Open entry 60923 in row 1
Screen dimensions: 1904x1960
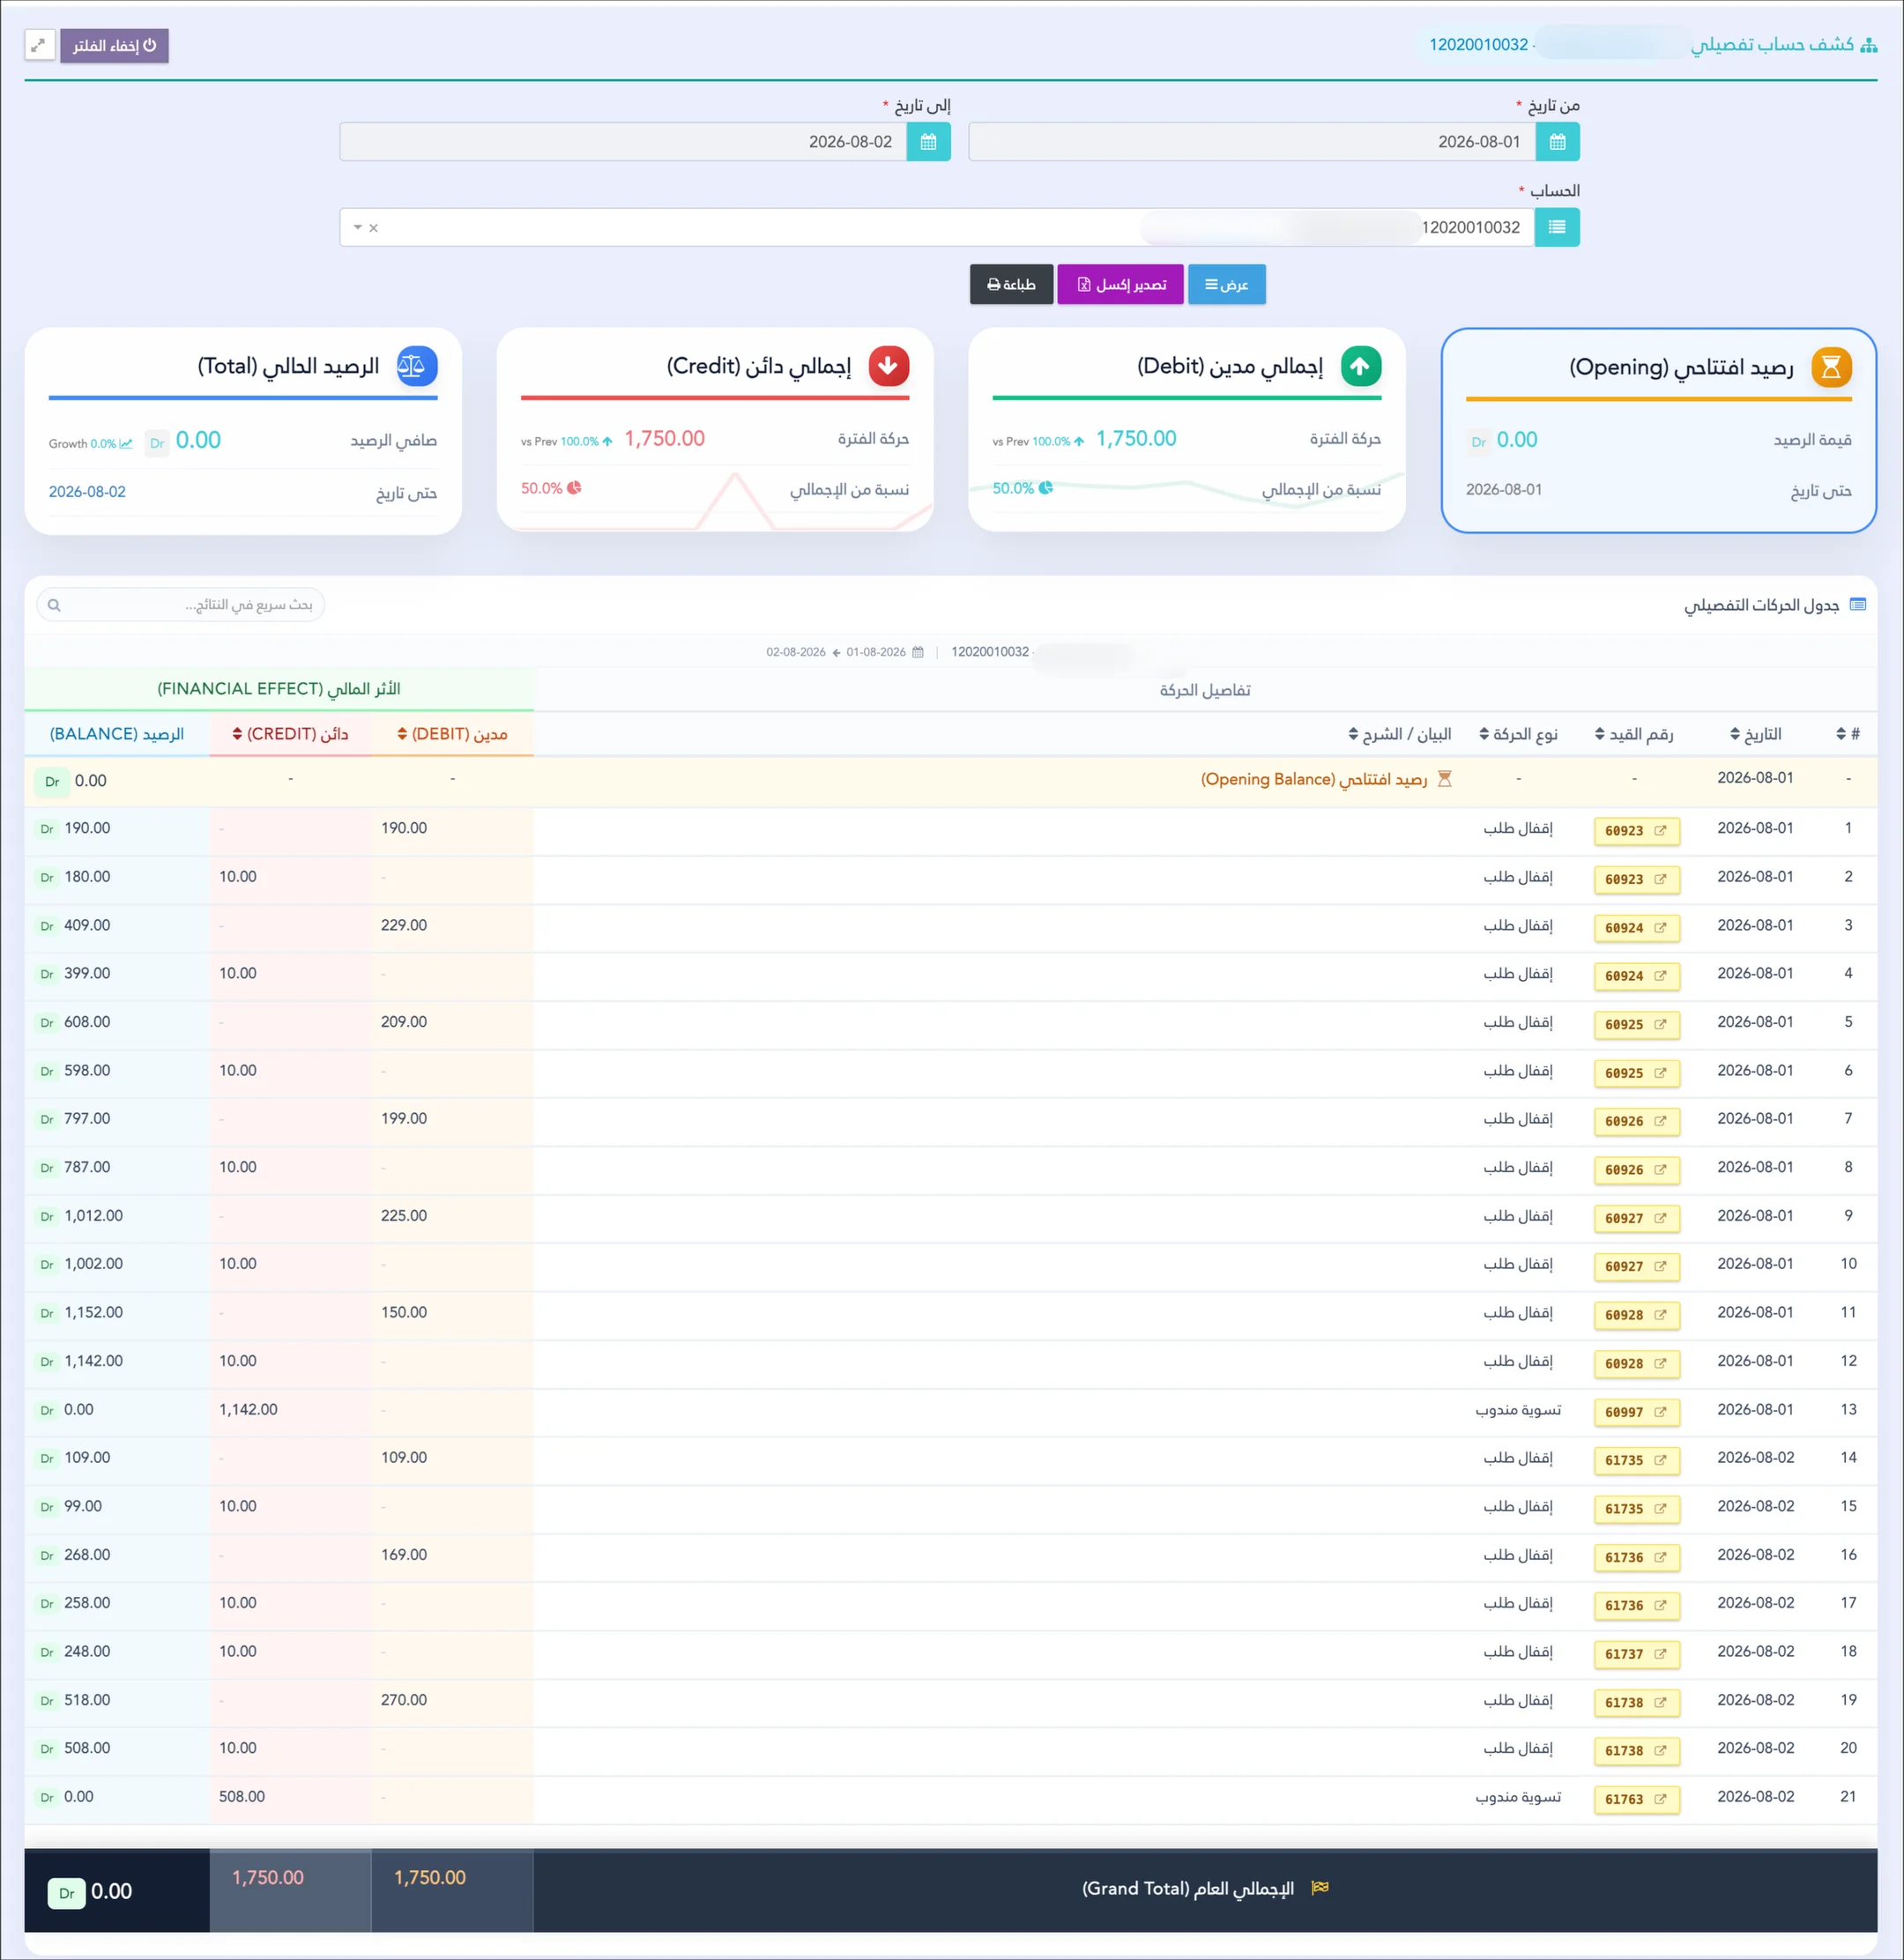coord(1636,831)
